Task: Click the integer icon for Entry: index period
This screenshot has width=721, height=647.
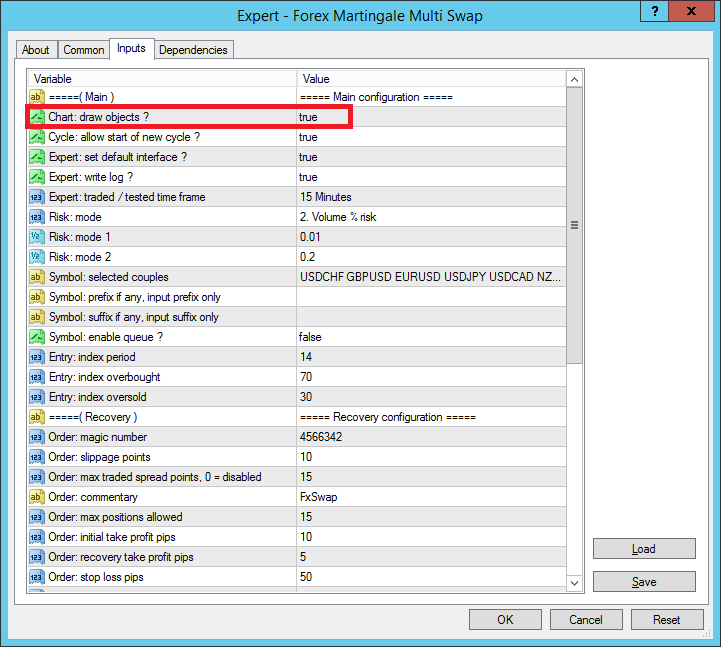Action: [x=37, y=357]
